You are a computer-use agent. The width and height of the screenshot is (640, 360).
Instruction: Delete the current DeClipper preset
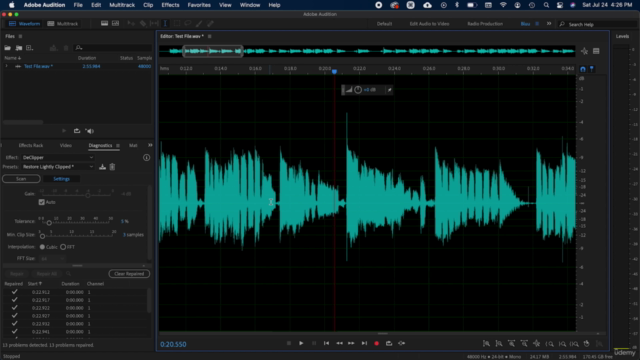pos(112,167)
